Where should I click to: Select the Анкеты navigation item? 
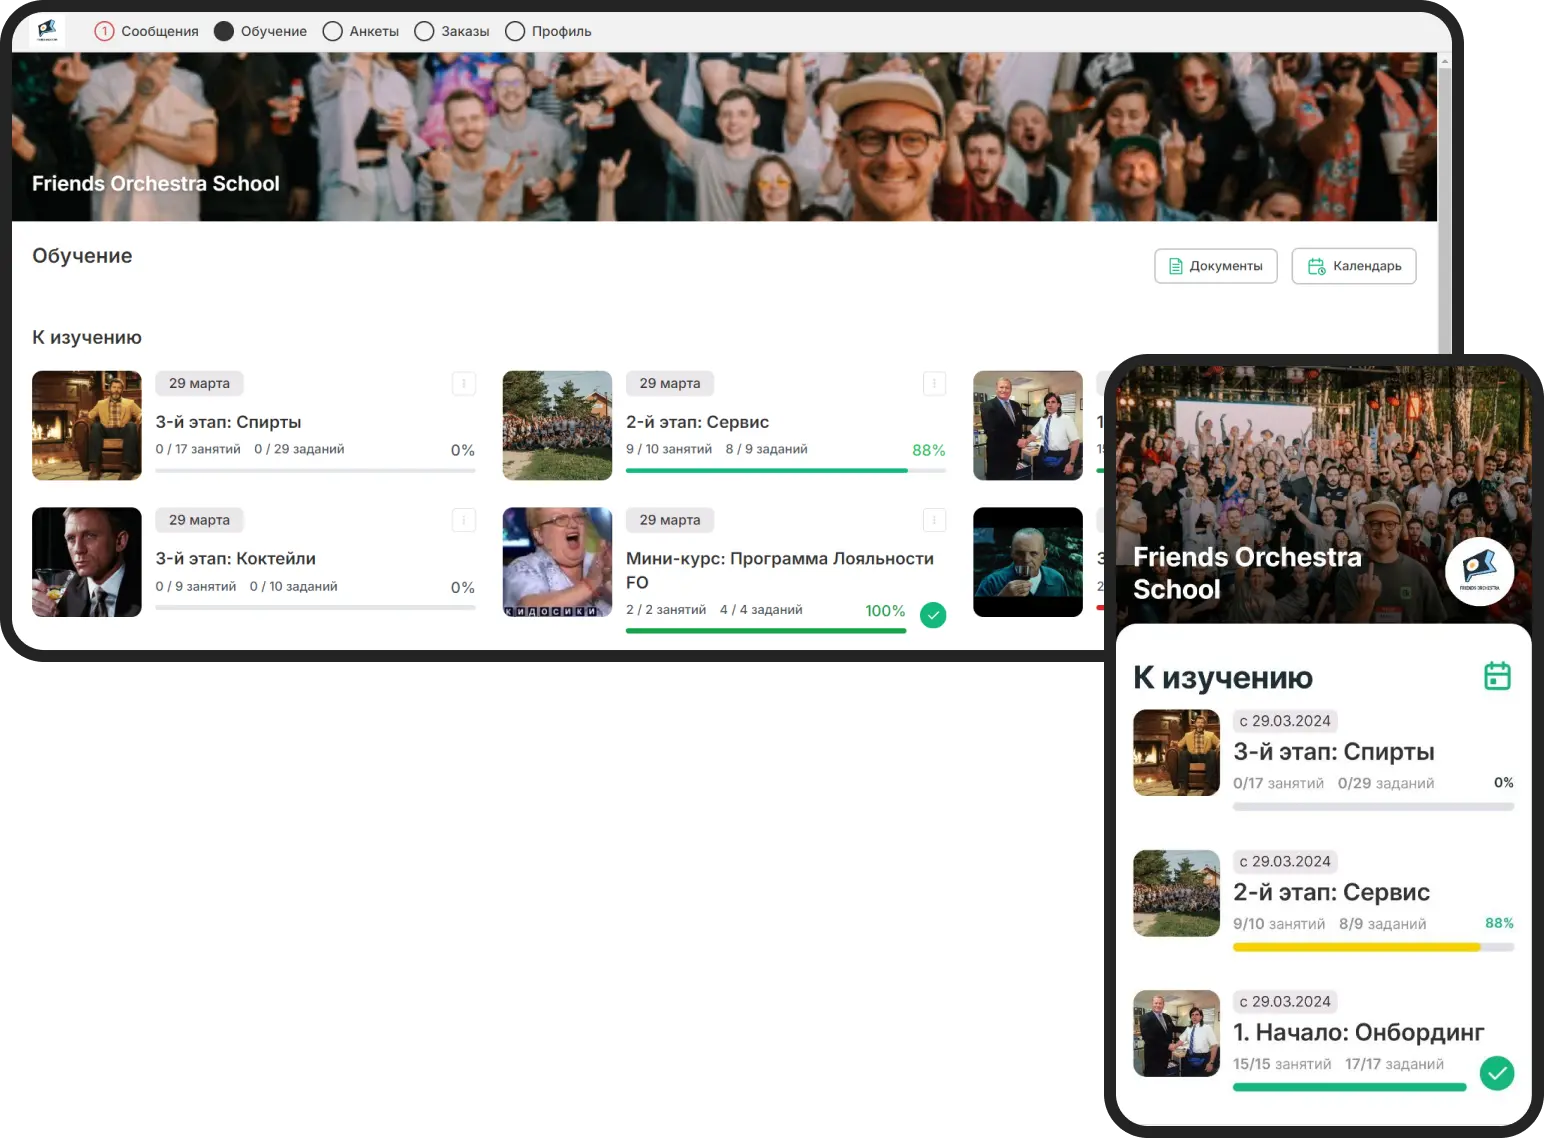tap(361, 31)
